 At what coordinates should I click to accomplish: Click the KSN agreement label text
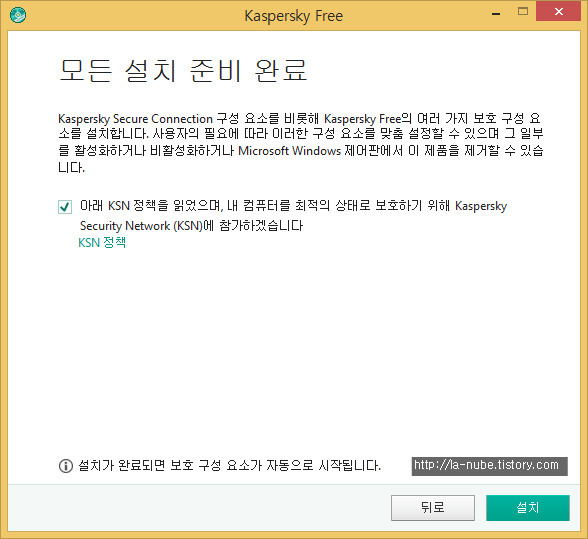[x=293, y=216]
